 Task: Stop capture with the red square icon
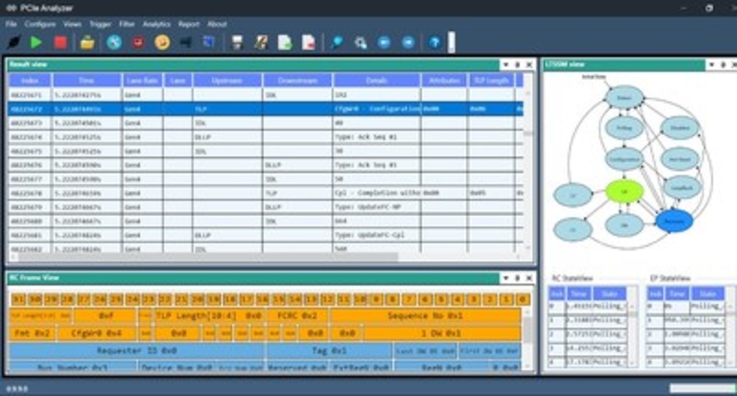60,42
